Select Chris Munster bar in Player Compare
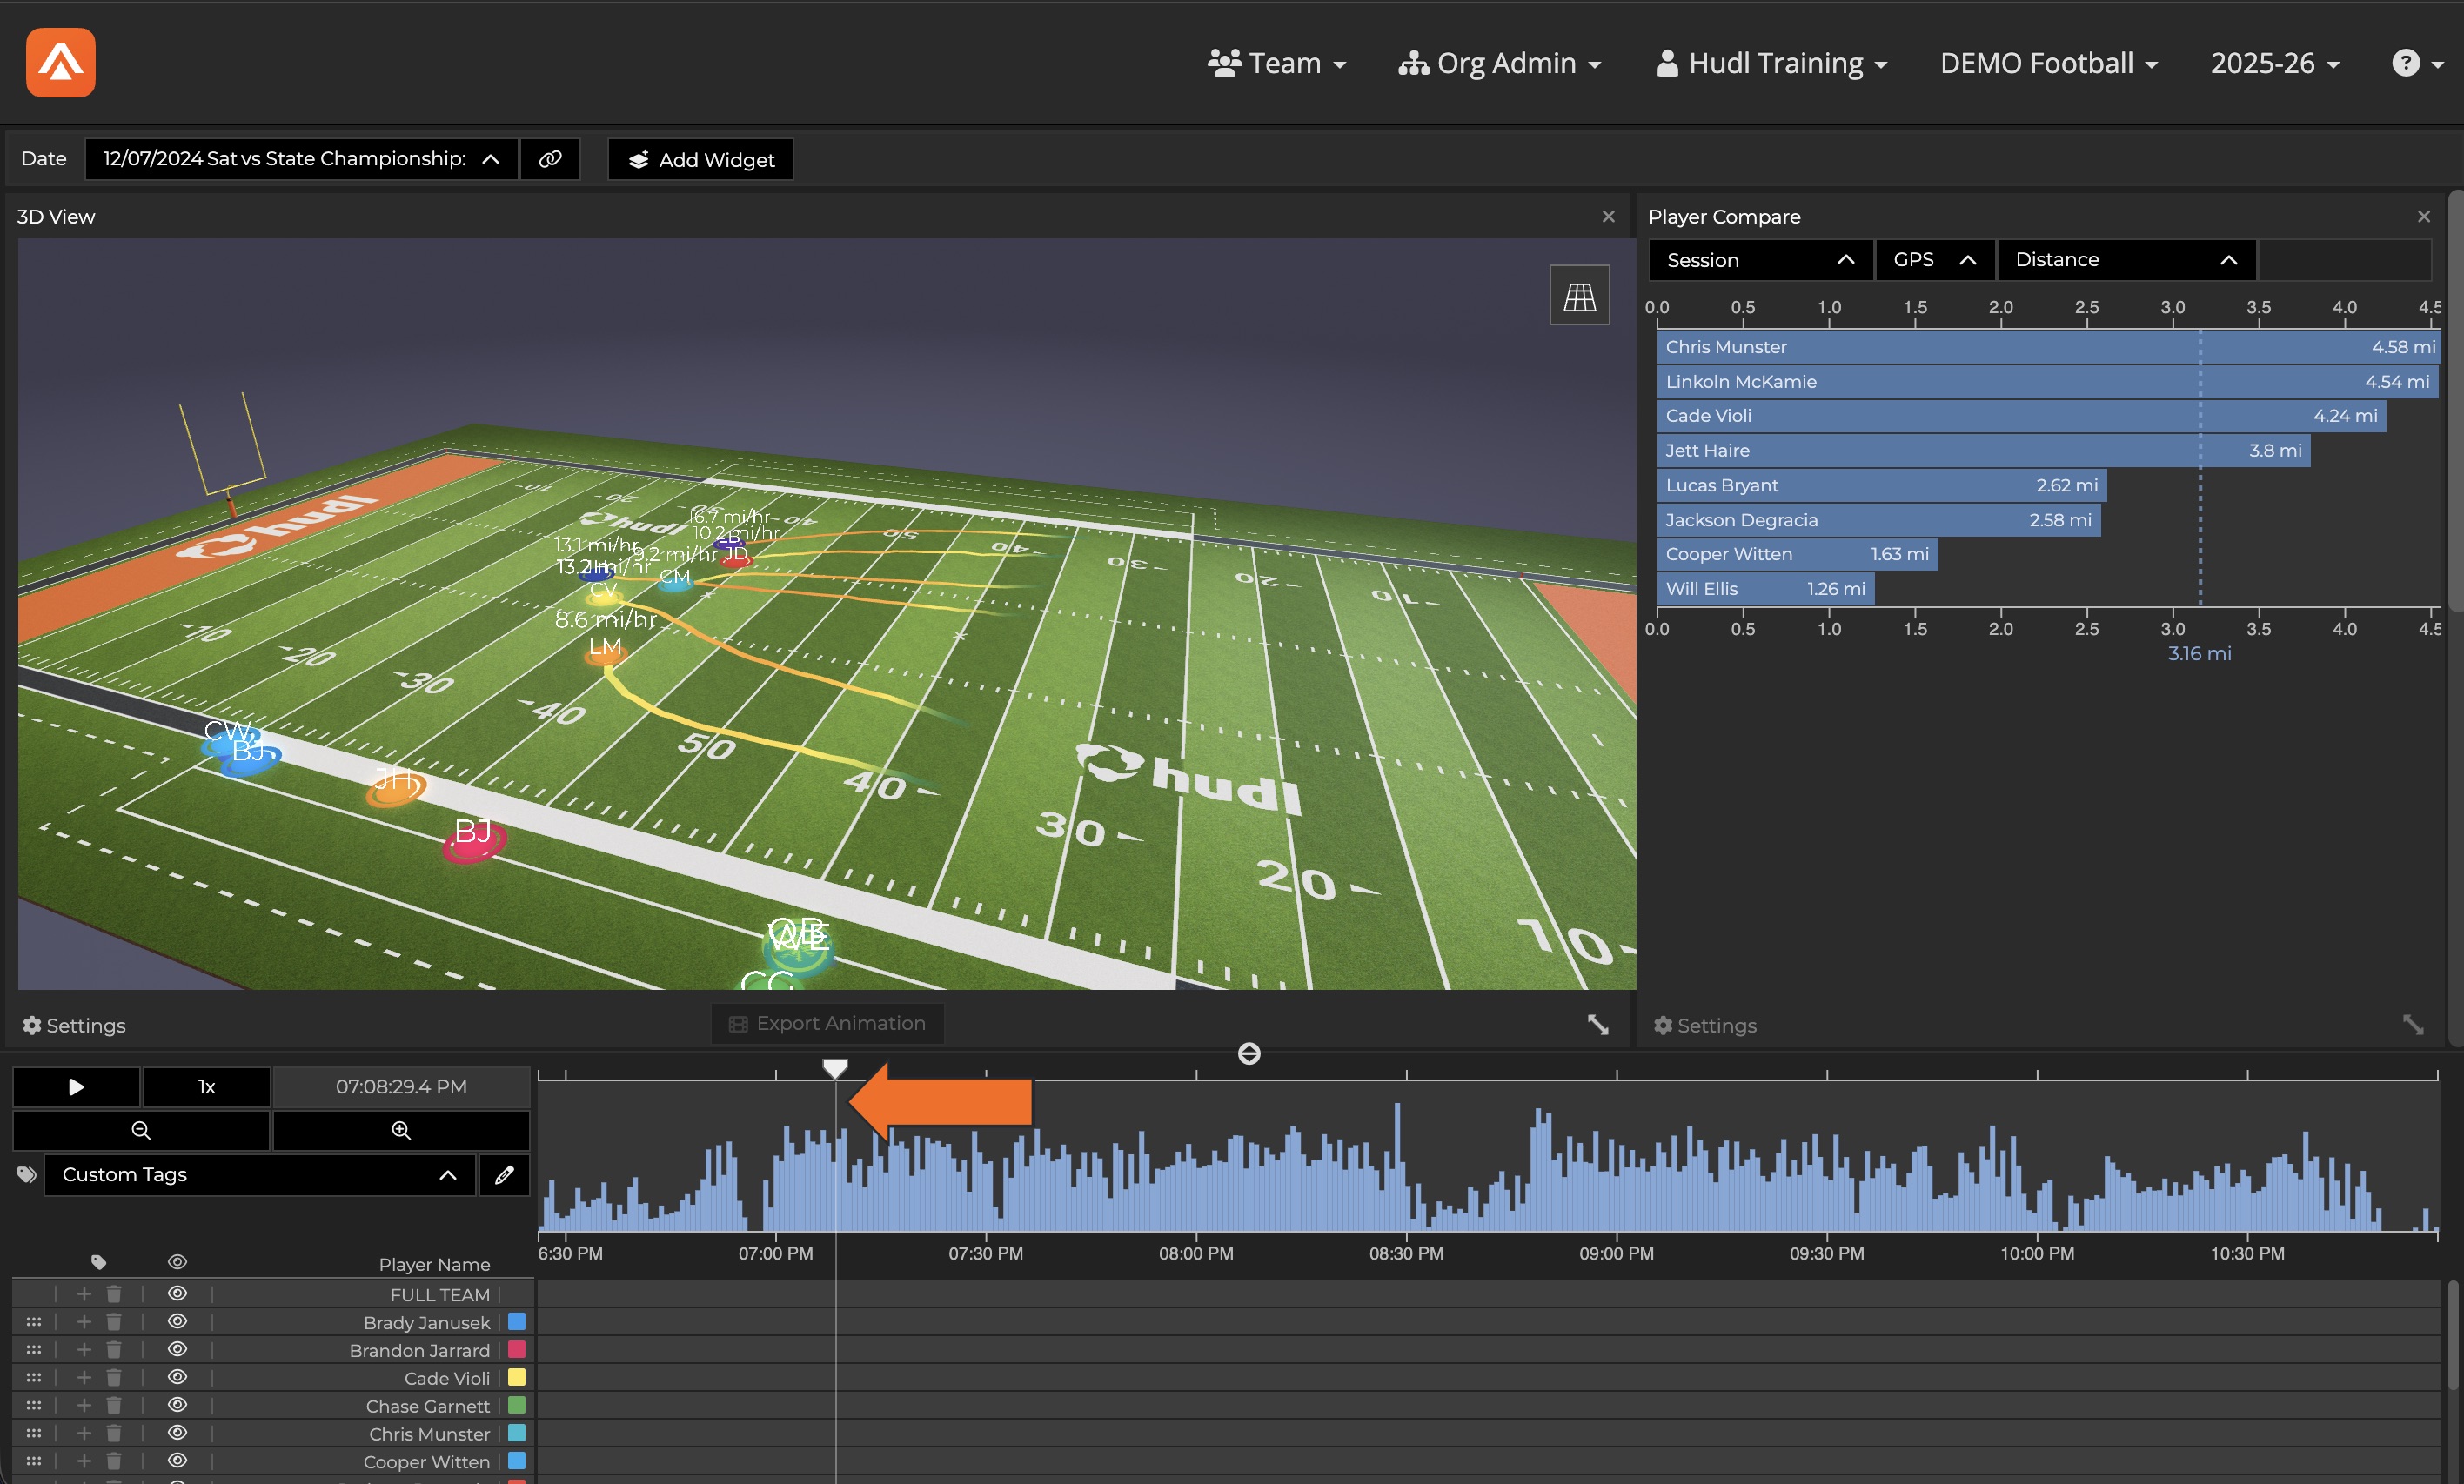 tap(2048, 347)
